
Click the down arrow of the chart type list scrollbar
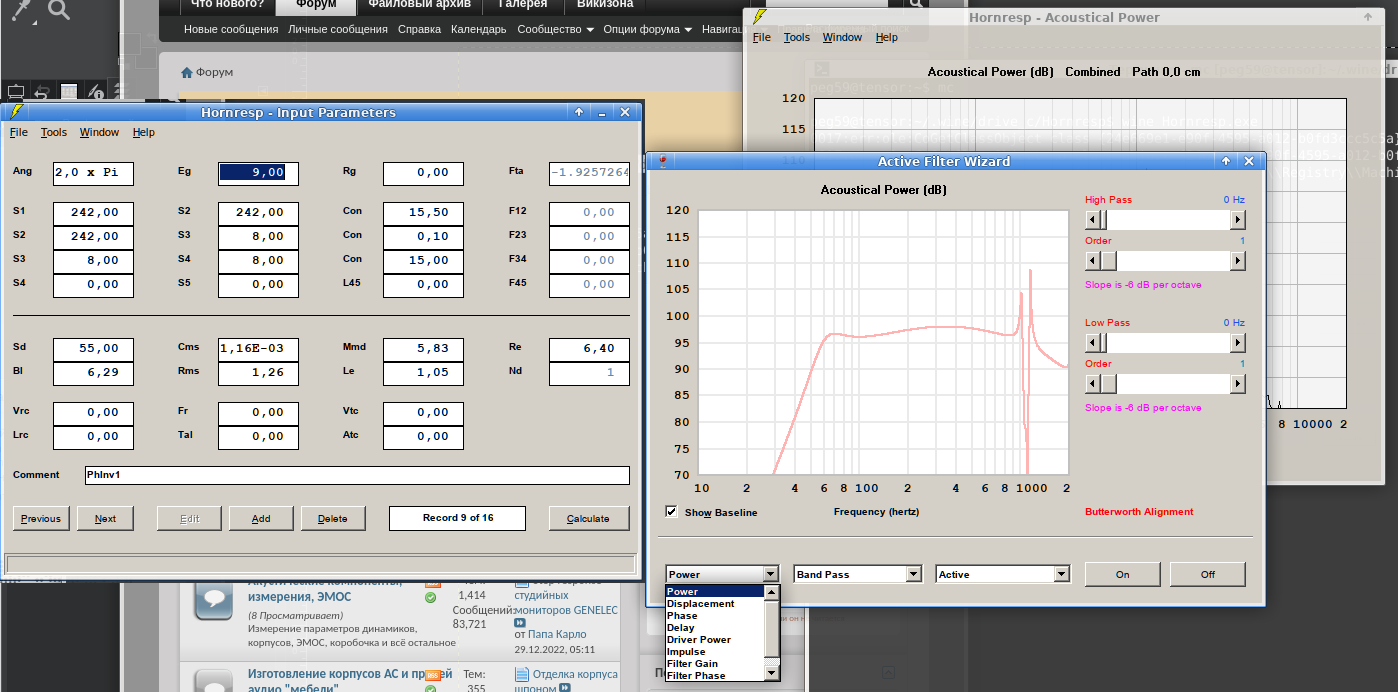[x=771, y=674]
